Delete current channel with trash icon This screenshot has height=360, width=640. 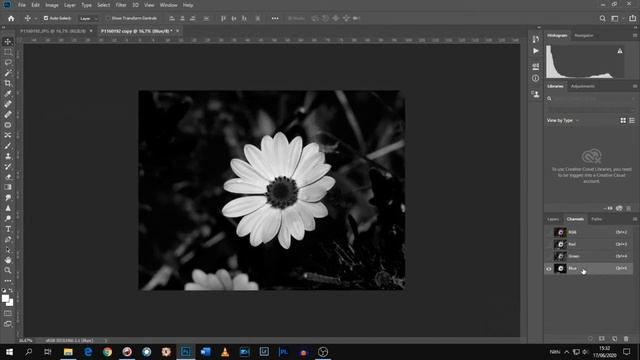point(626,339)
